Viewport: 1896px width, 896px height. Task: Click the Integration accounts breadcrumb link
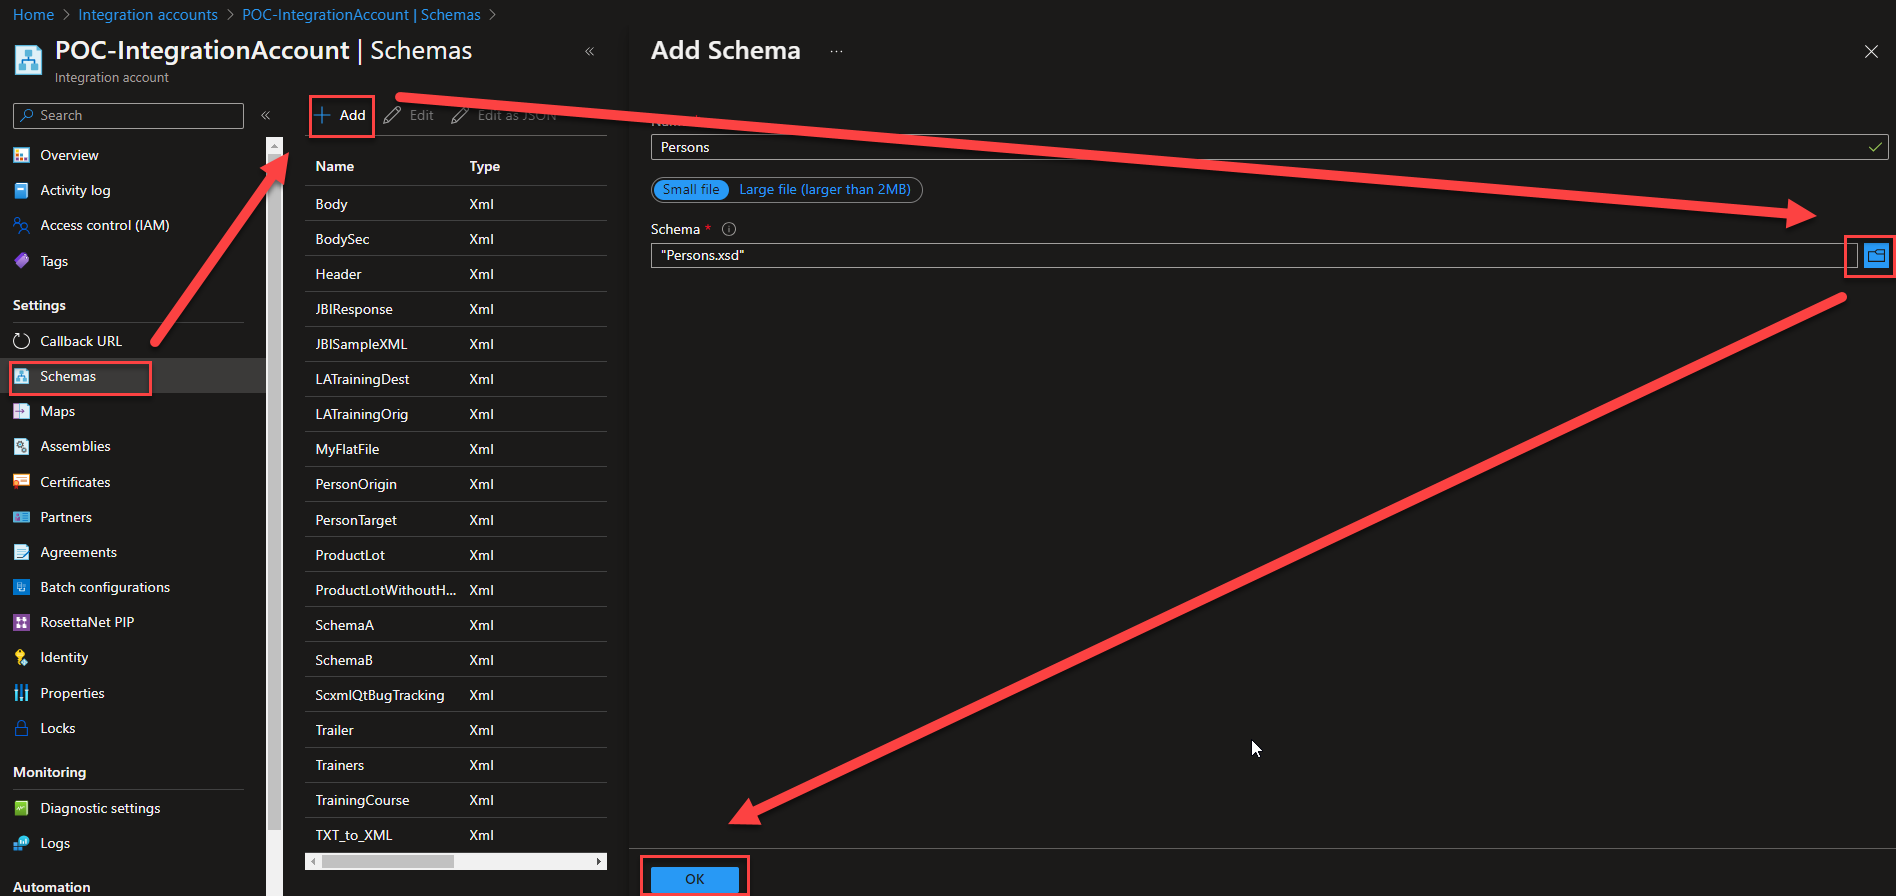pos(148,15)
